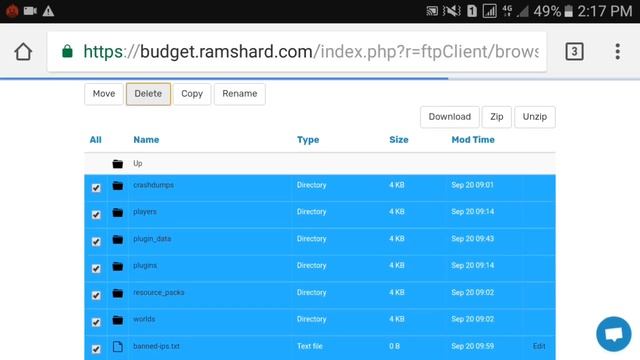Click the players folder icon
The width and height of the screenshot is (640, 360).
click(x=118, y=212)
